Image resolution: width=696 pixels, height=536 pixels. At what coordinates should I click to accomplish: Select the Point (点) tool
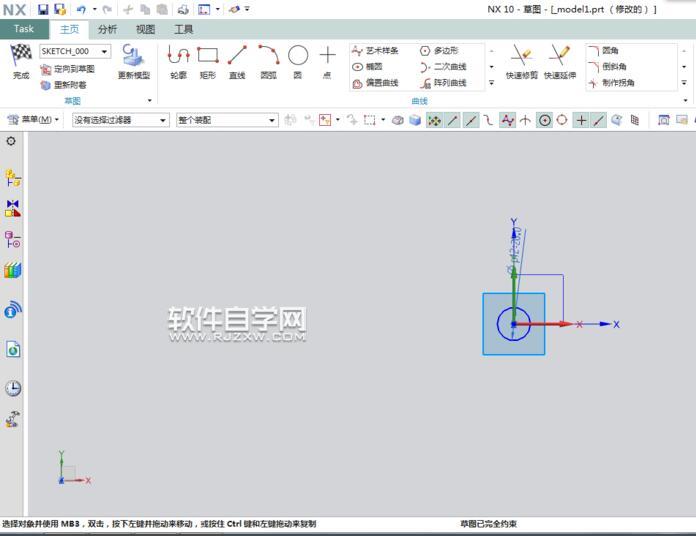point(327,62)
